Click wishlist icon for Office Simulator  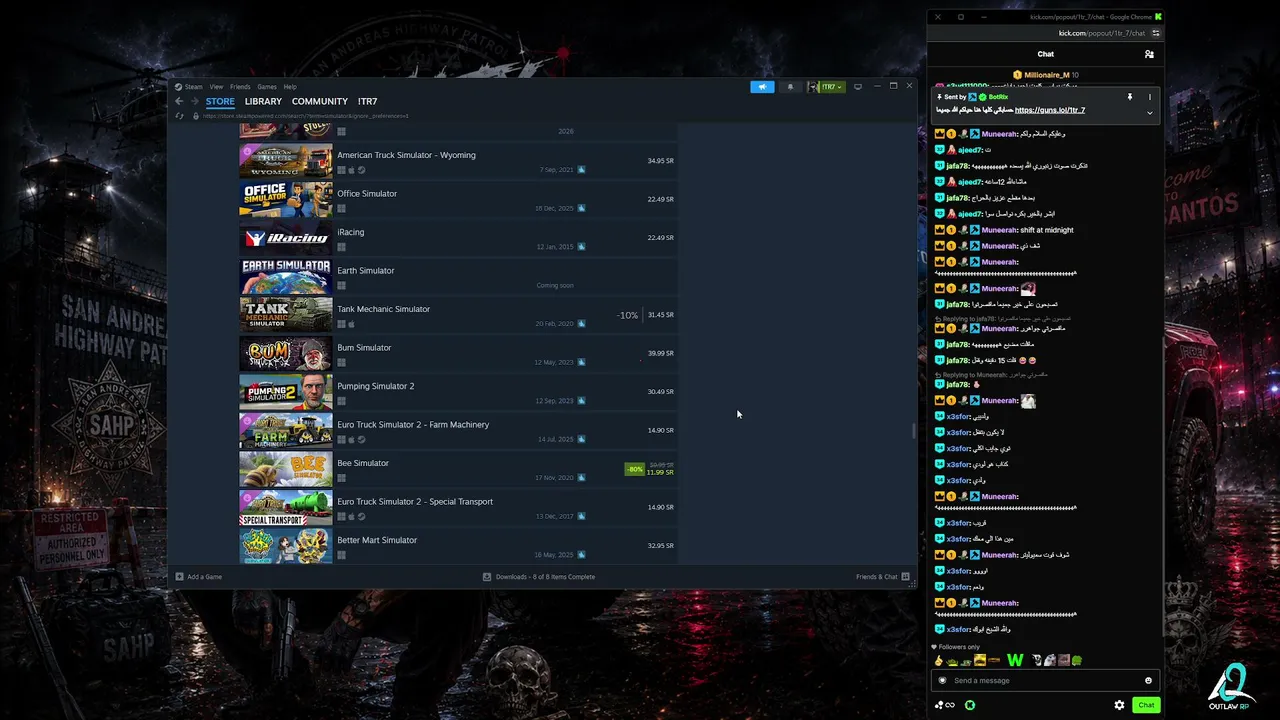coord(581,208)
